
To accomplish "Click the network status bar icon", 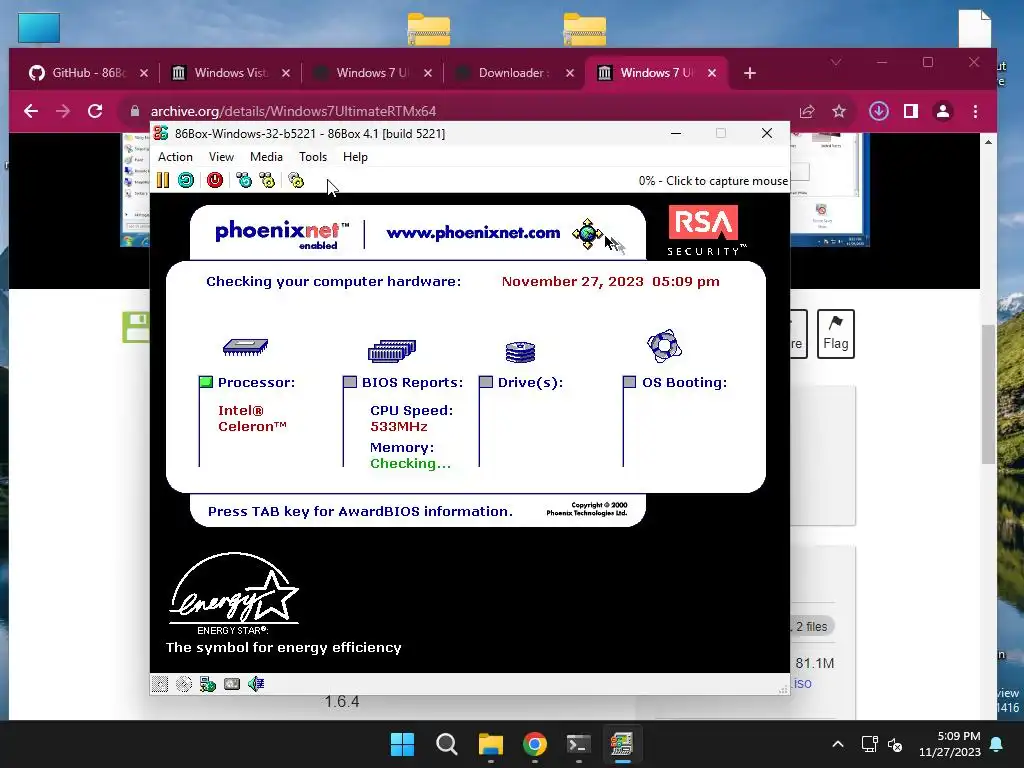I will click(x=208, y=684).
